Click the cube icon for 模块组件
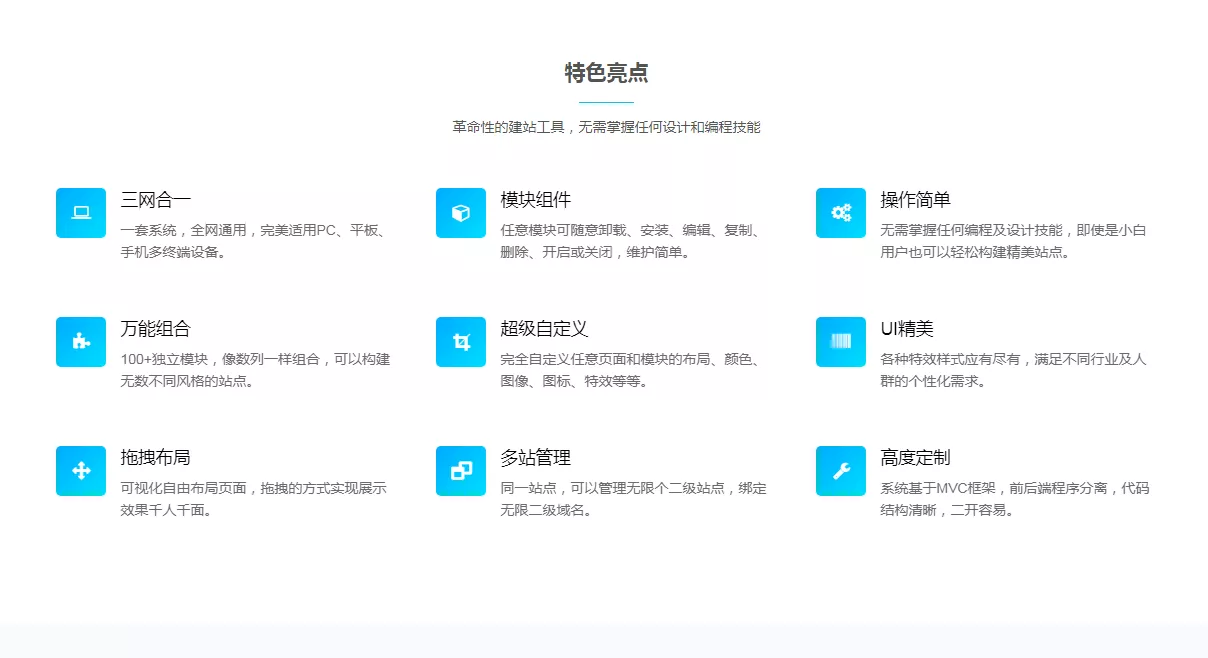The width and height of the screenshot is (1208, 658). click(x=461, y=213)
